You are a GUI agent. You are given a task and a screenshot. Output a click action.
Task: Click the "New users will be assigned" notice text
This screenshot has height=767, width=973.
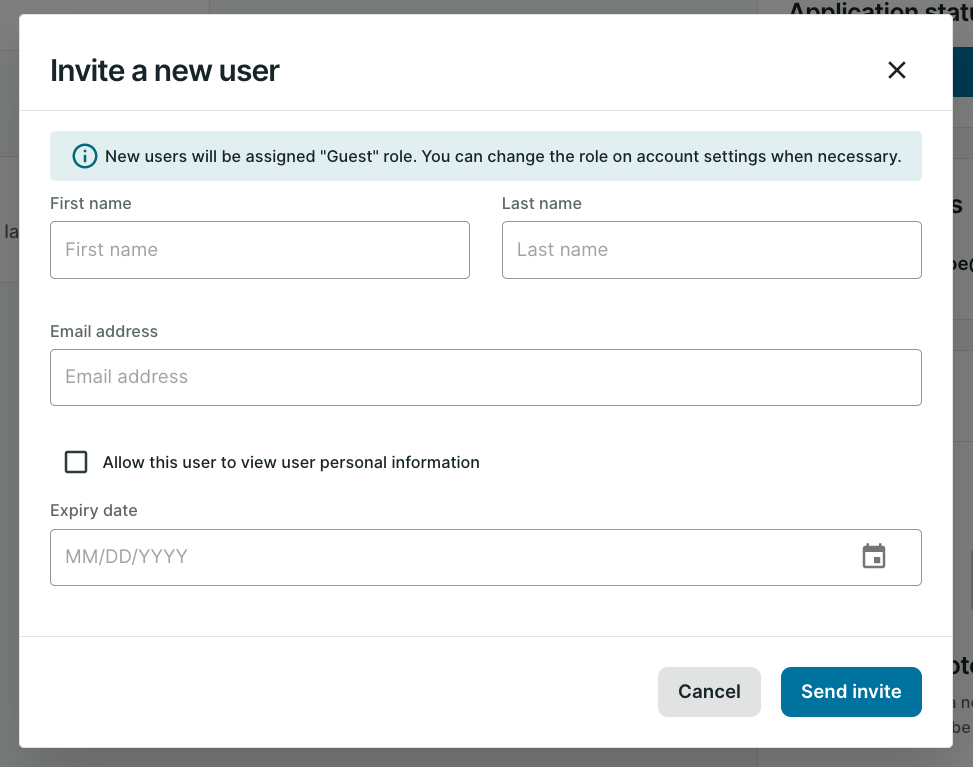tap(503, 156)
